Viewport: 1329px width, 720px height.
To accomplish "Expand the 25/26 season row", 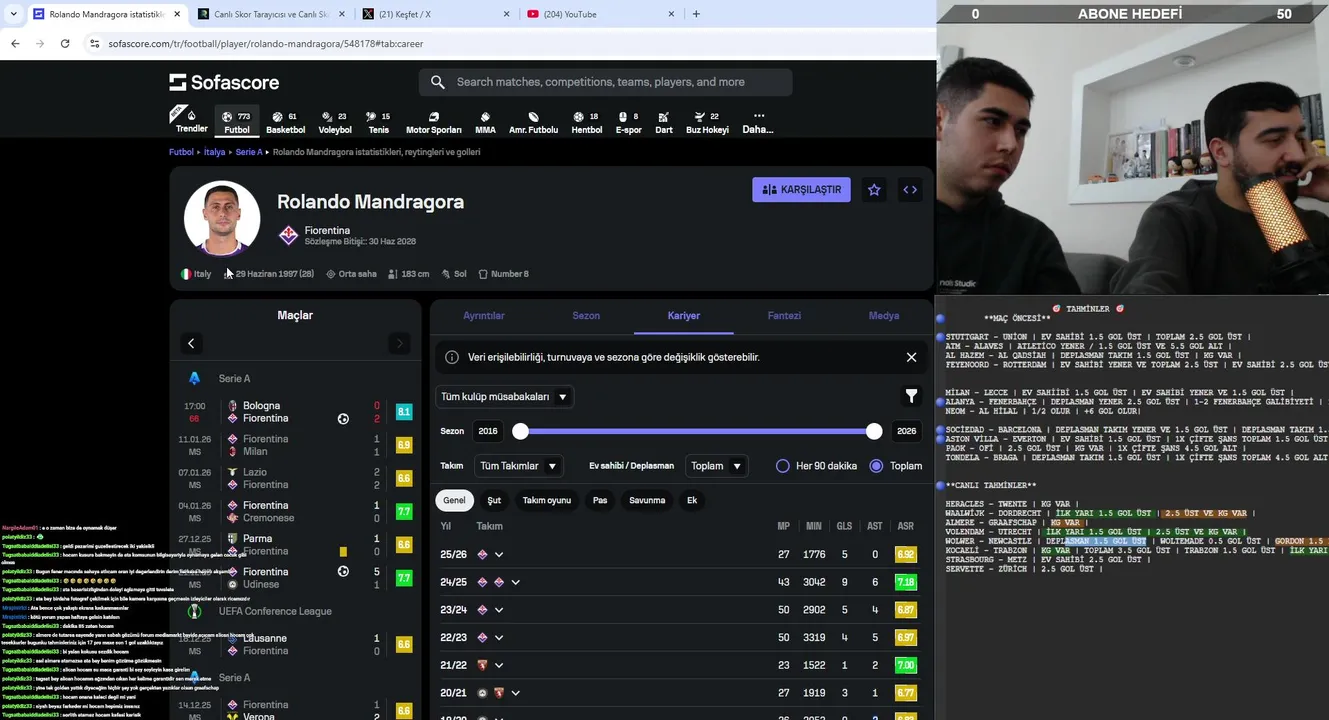I will [x=499, y=554].
